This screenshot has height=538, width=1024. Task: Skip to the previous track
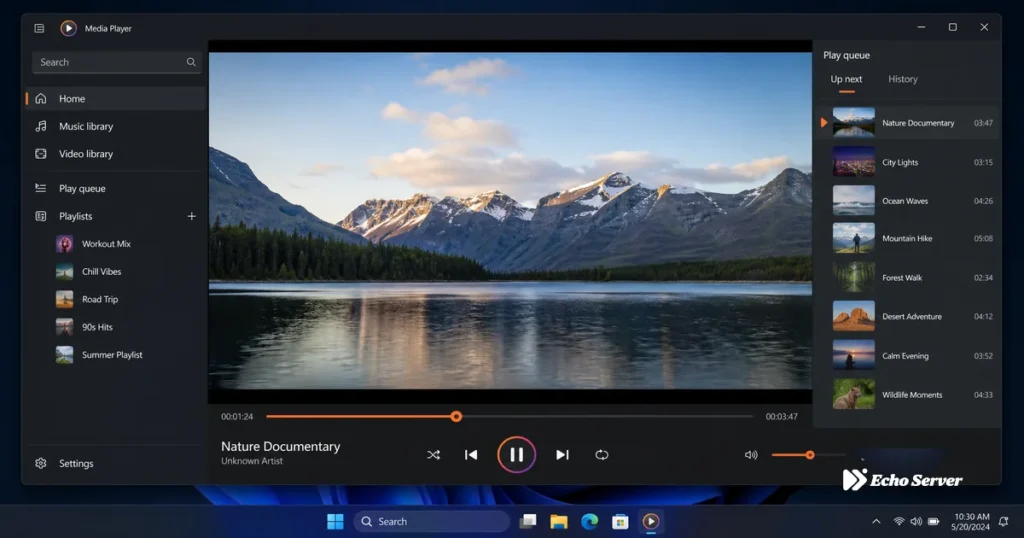(x=471, y=454)
